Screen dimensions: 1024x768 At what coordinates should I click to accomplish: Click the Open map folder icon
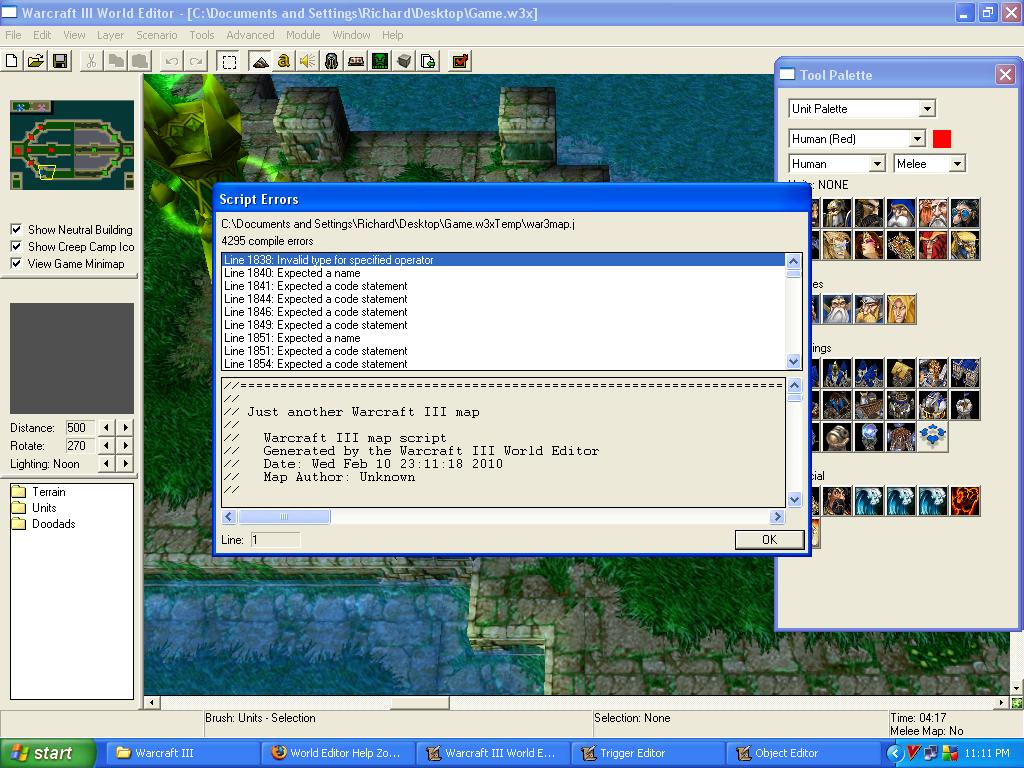click(36, 61)
